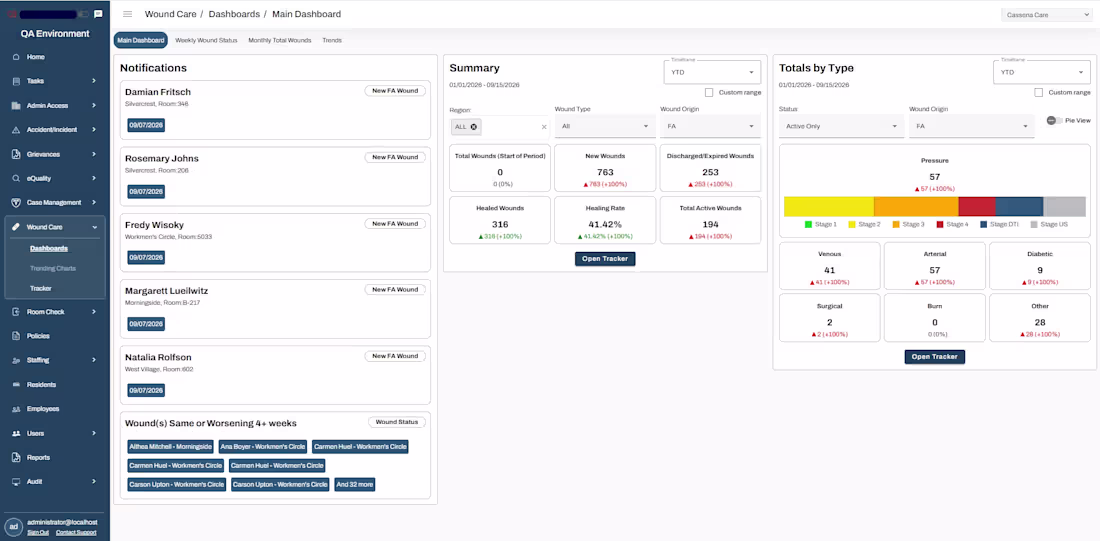
Task: Toggle the Pie View switch
Action: 1054,121
